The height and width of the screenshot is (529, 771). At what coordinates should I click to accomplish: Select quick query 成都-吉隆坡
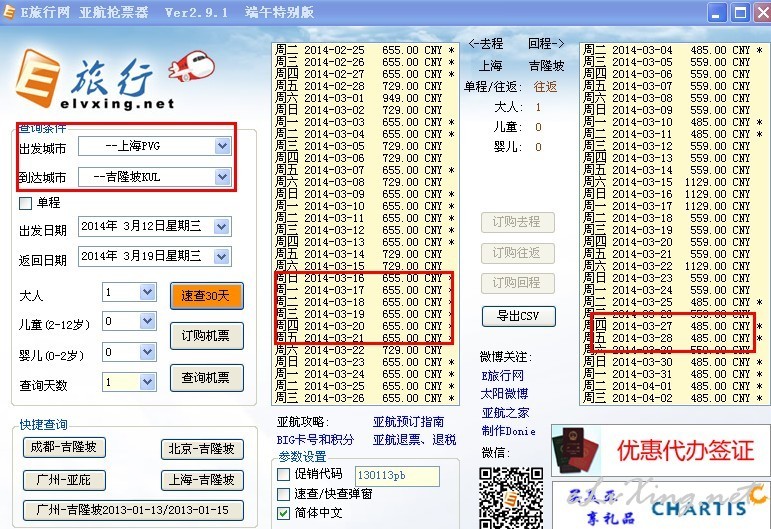[x=64, y=447]
